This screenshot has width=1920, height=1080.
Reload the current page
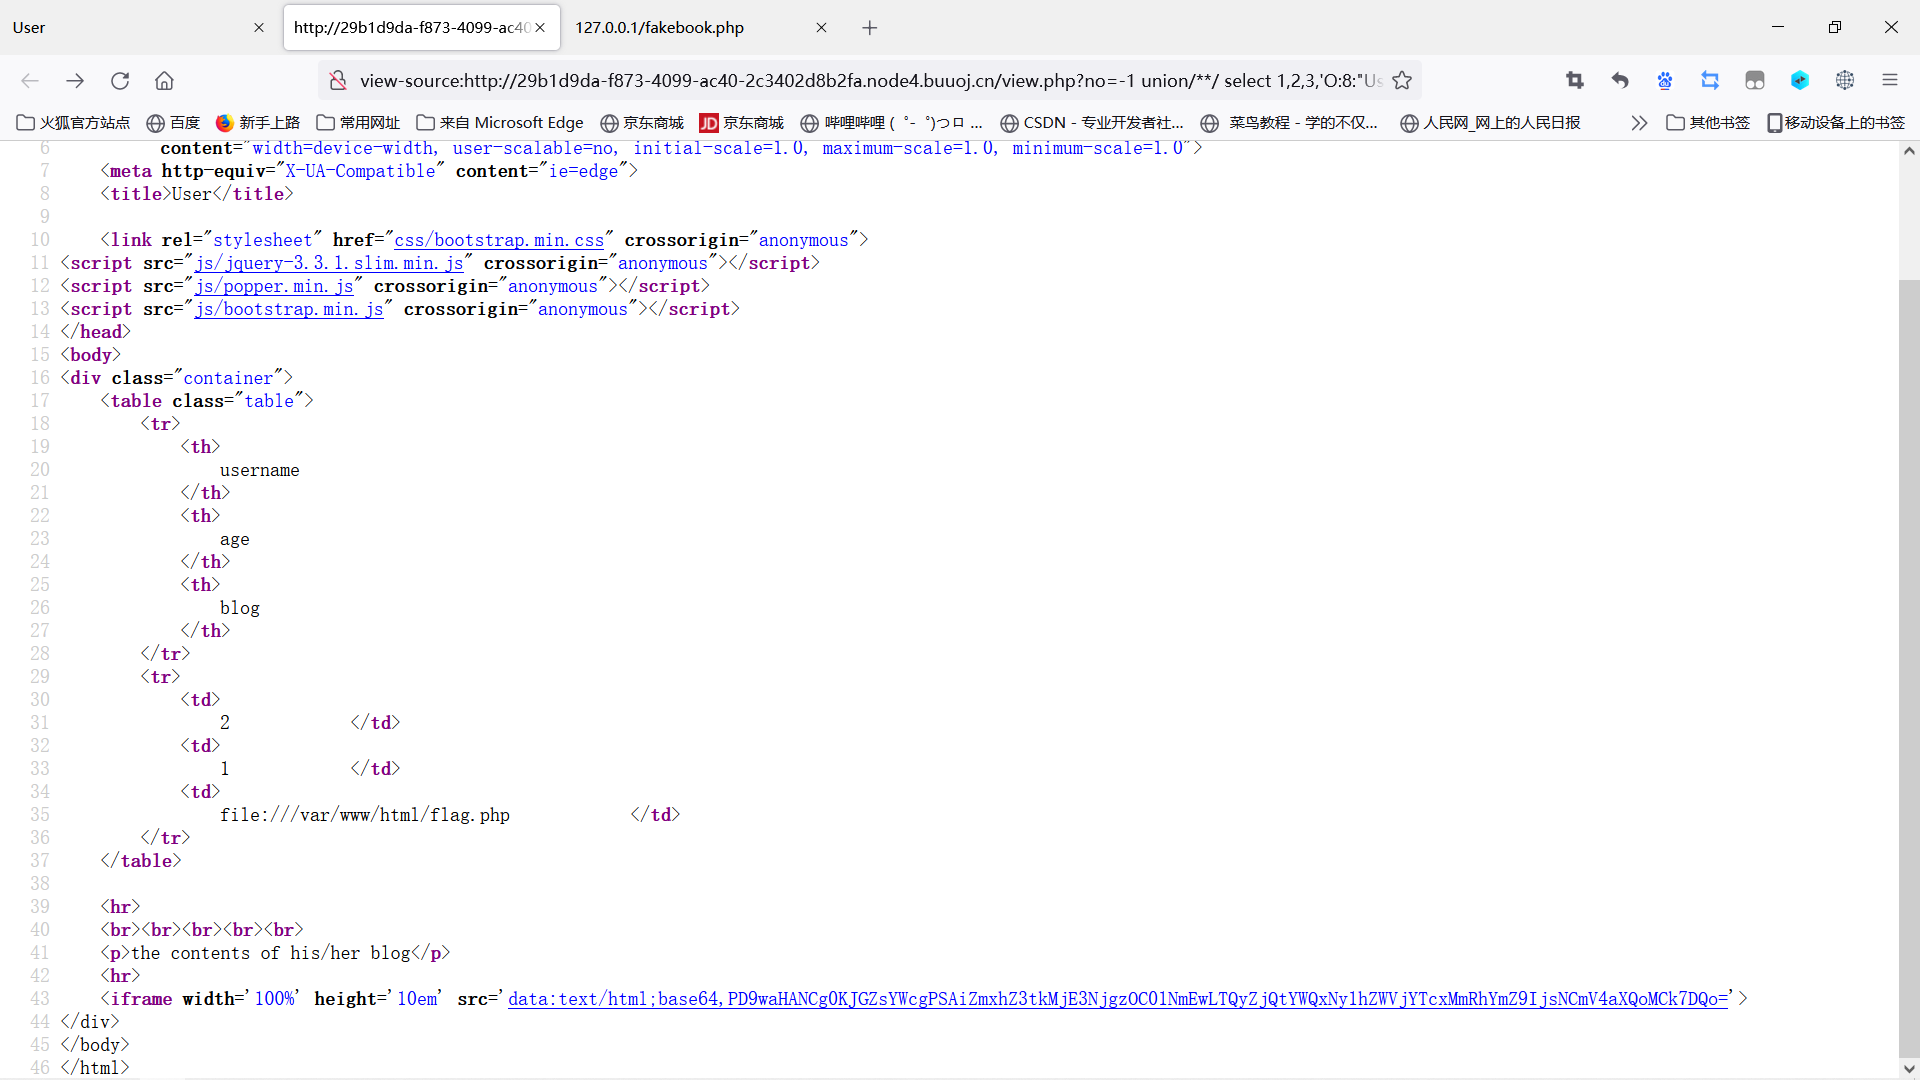coord(120,80)
